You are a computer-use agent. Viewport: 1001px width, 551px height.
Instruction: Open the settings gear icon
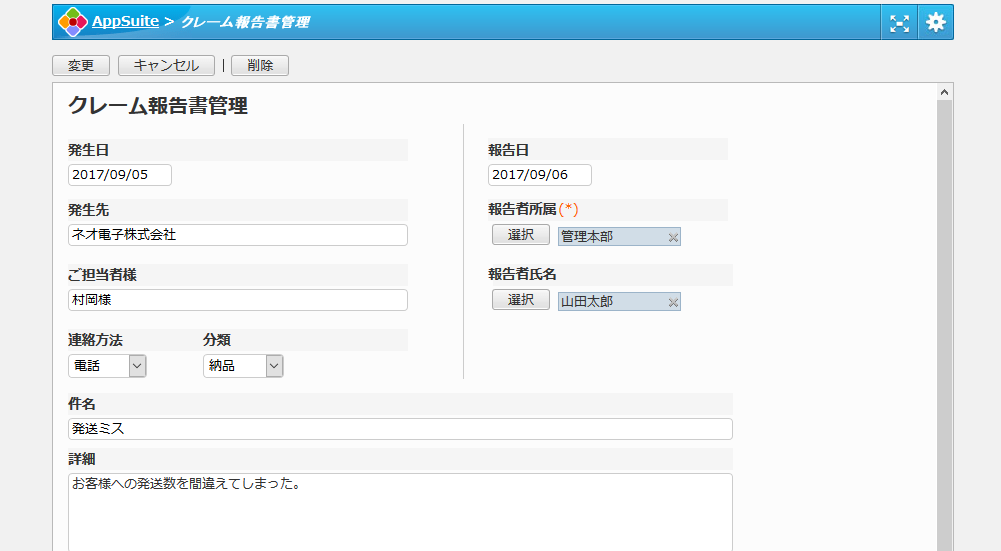[935, 23]
